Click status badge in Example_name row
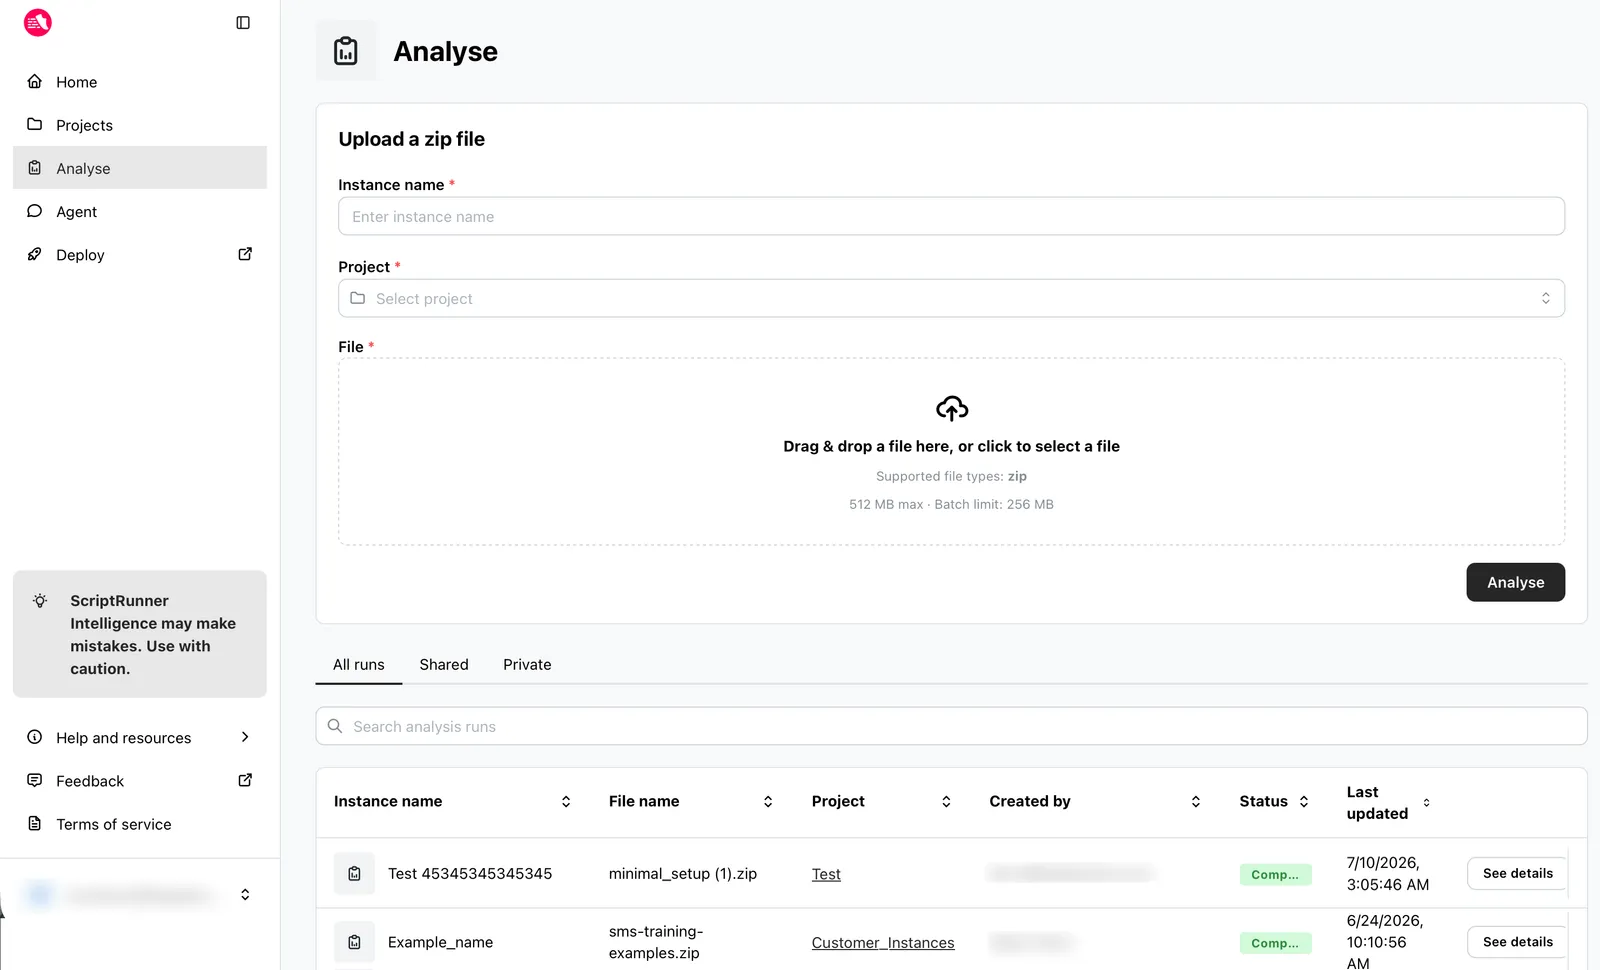 1275,943
